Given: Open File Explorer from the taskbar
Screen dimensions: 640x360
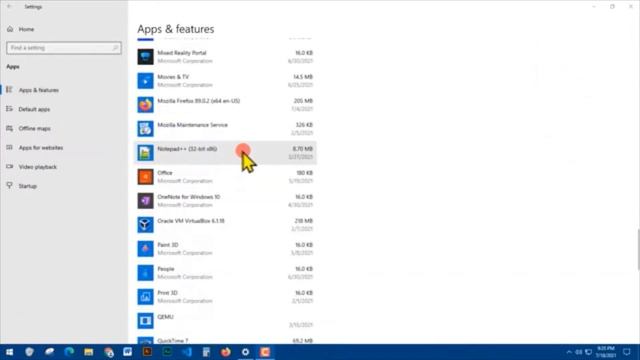Looking at the screenshot, I should [x=89, y=352].
